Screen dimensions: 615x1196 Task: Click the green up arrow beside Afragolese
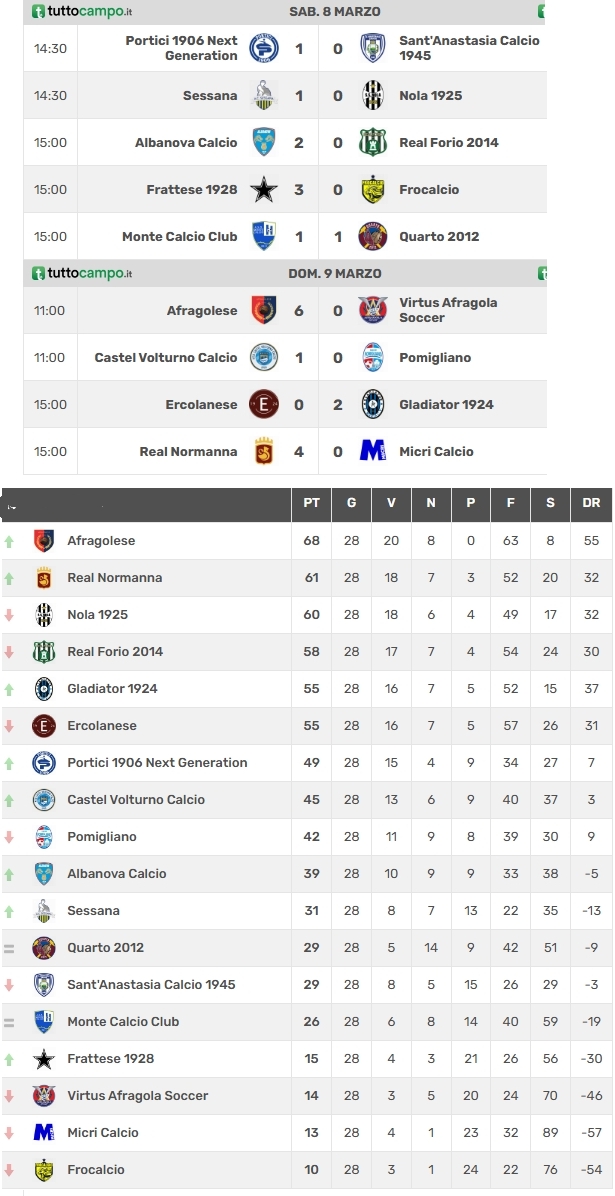coord(9,542)
